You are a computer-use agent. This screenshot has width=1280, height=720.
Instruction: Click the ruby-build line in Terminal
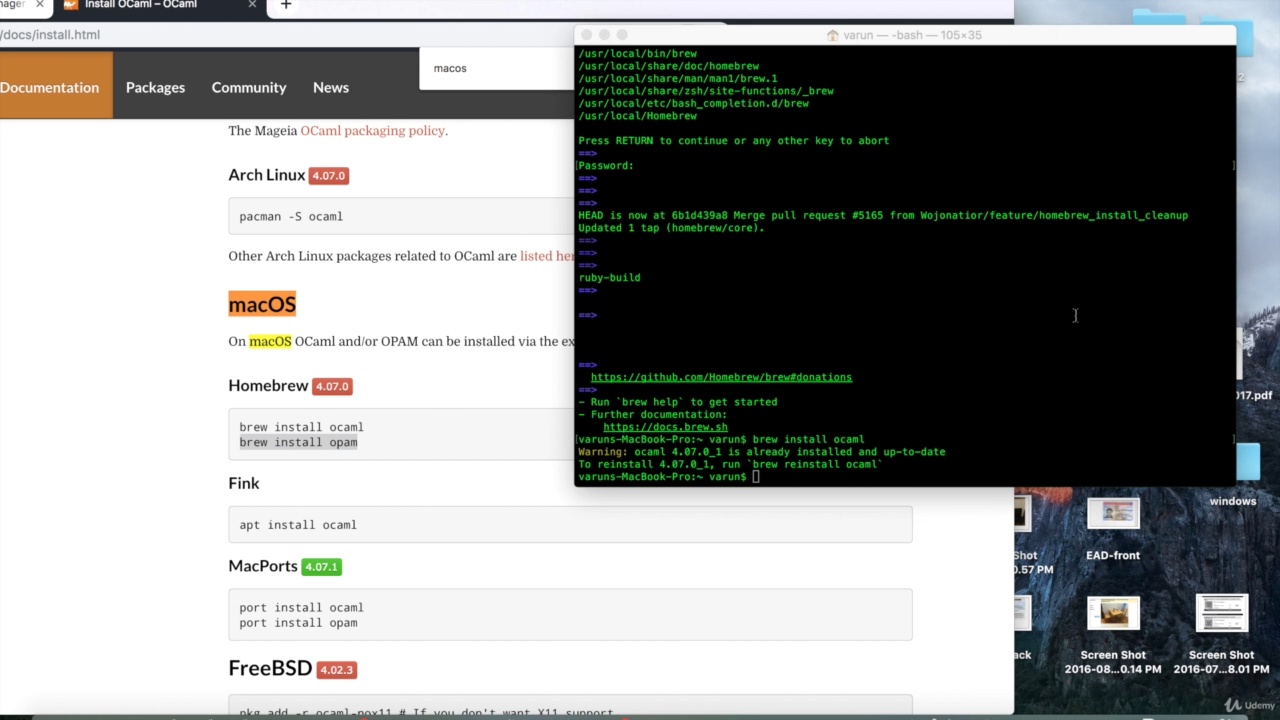(x=609, y=278)
